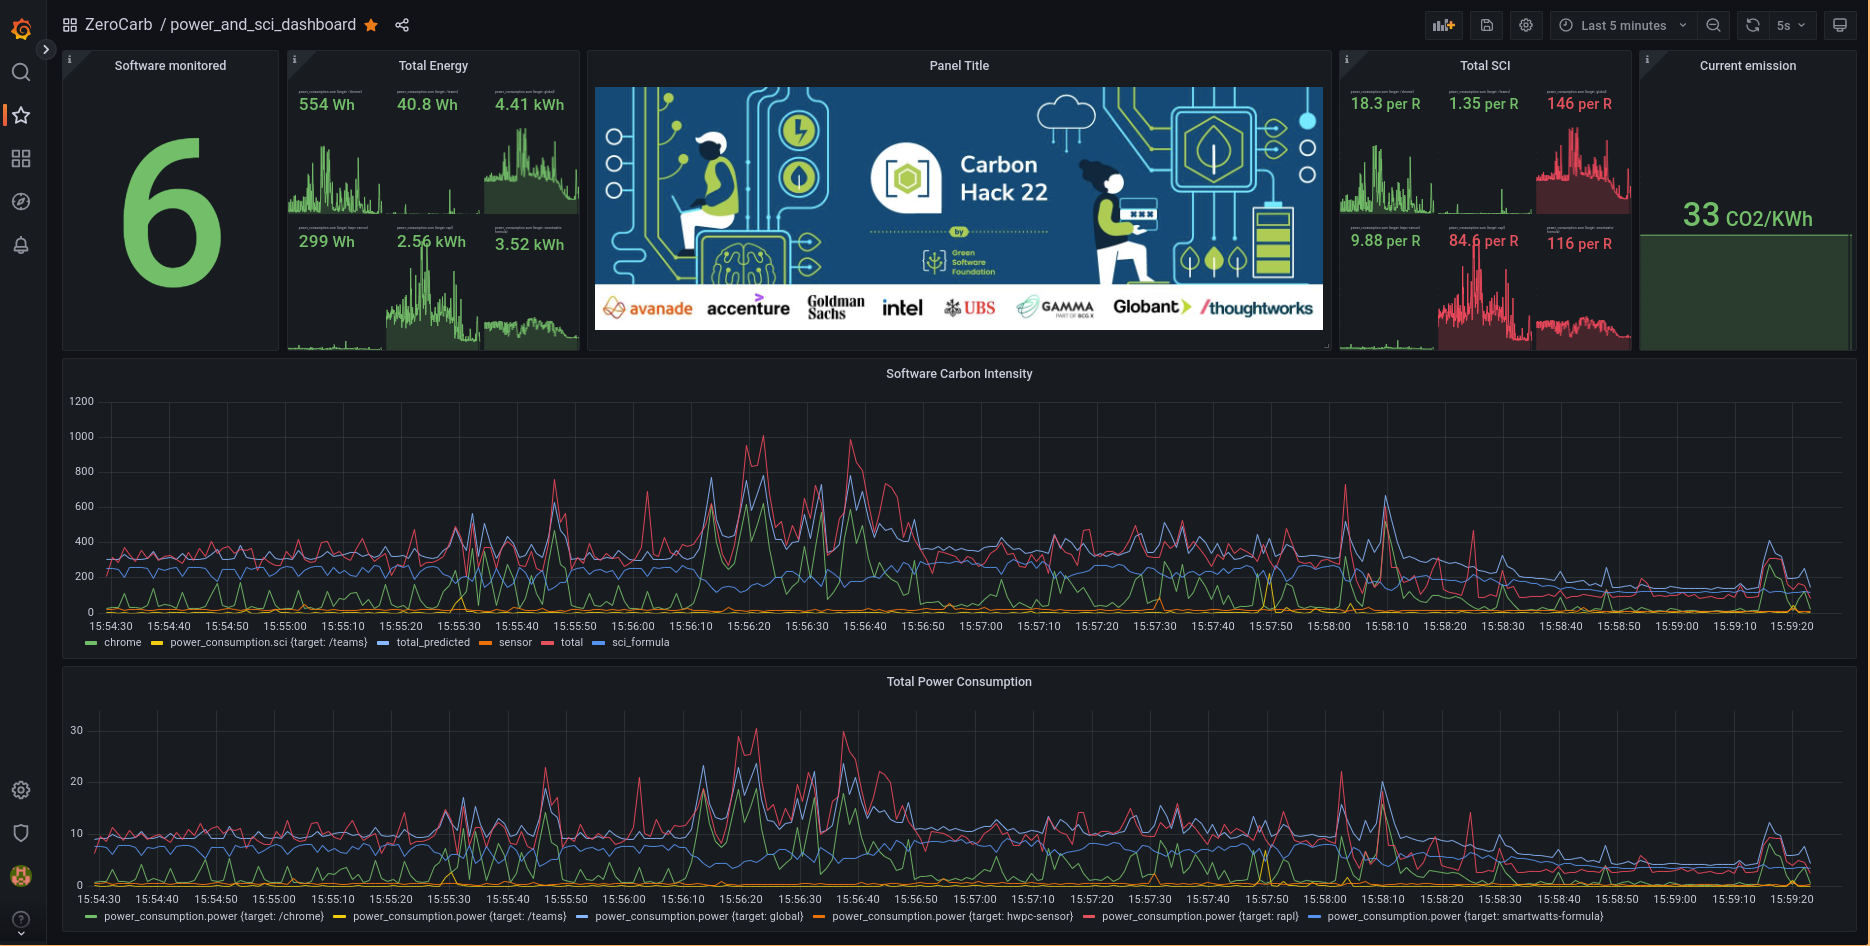Open the Total Energy panel title menu

433,66
